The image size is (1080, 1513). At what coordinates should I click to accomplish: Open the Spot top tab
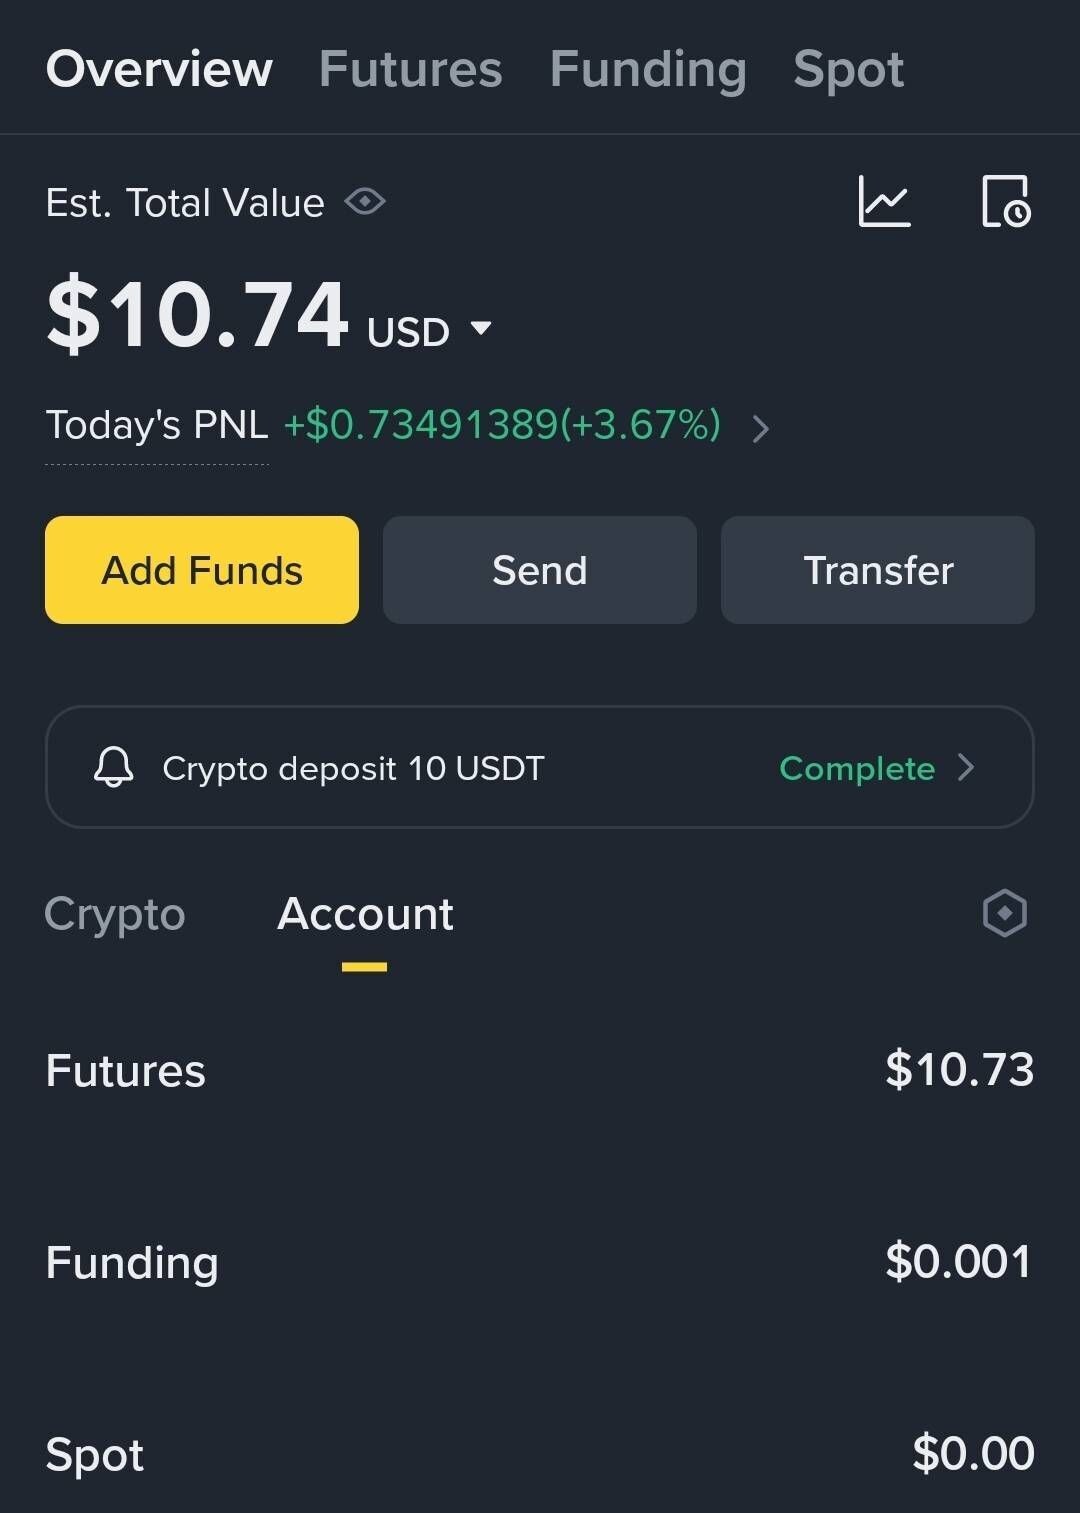[x=848, y=70]
